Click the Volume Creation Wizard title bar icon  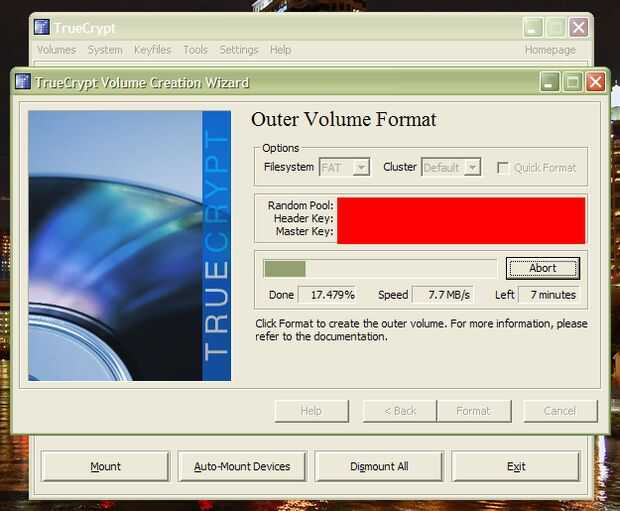23,81
